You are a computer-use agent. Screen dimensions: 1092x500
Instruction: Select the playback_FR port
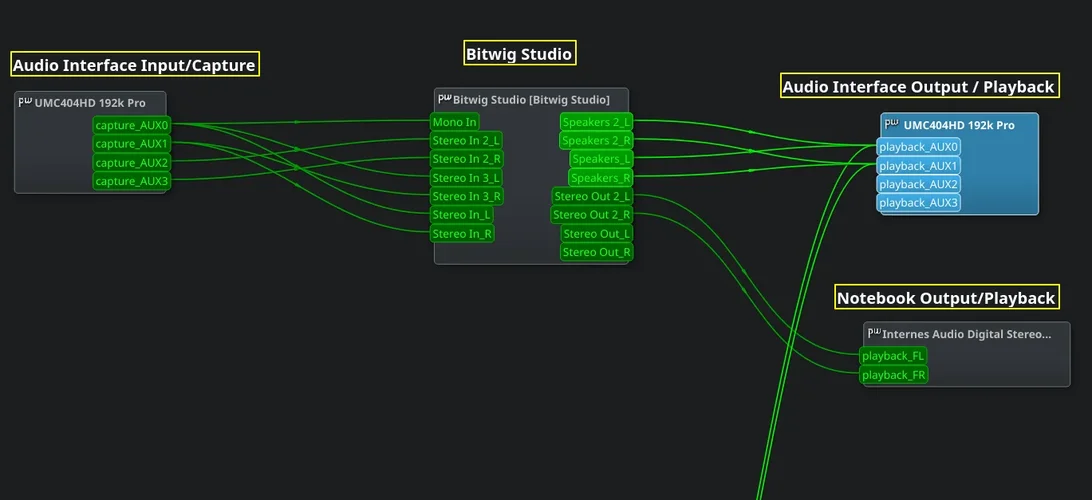click(x=894, y=375)
